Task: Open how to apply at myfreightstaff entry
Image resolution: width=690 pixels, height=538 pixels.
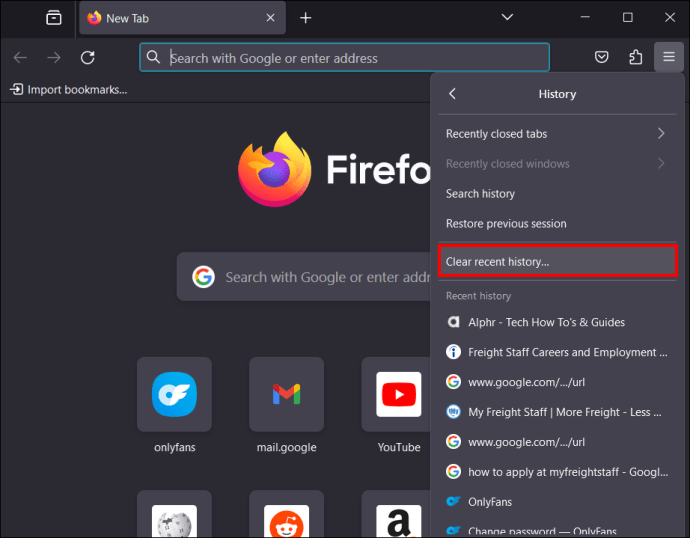Action: 557,472
